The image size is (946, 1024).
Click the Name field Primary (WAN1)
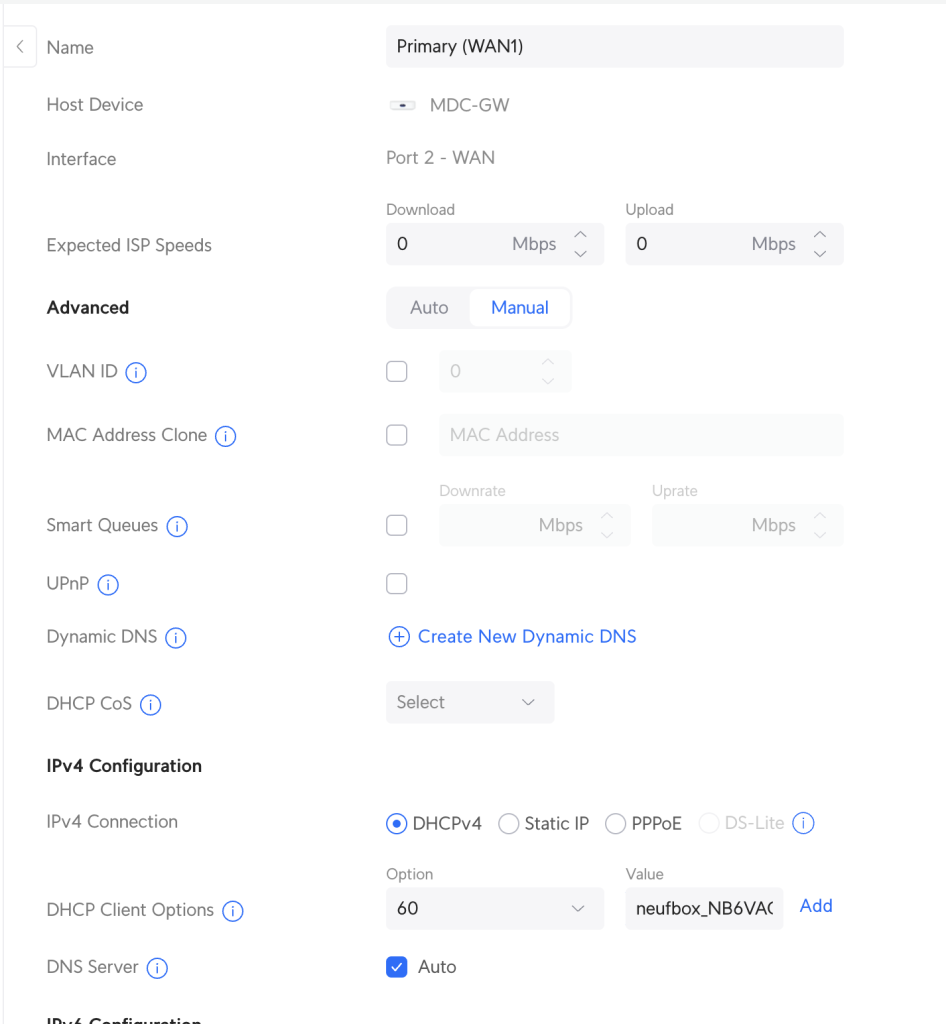(x=614, y=47)
